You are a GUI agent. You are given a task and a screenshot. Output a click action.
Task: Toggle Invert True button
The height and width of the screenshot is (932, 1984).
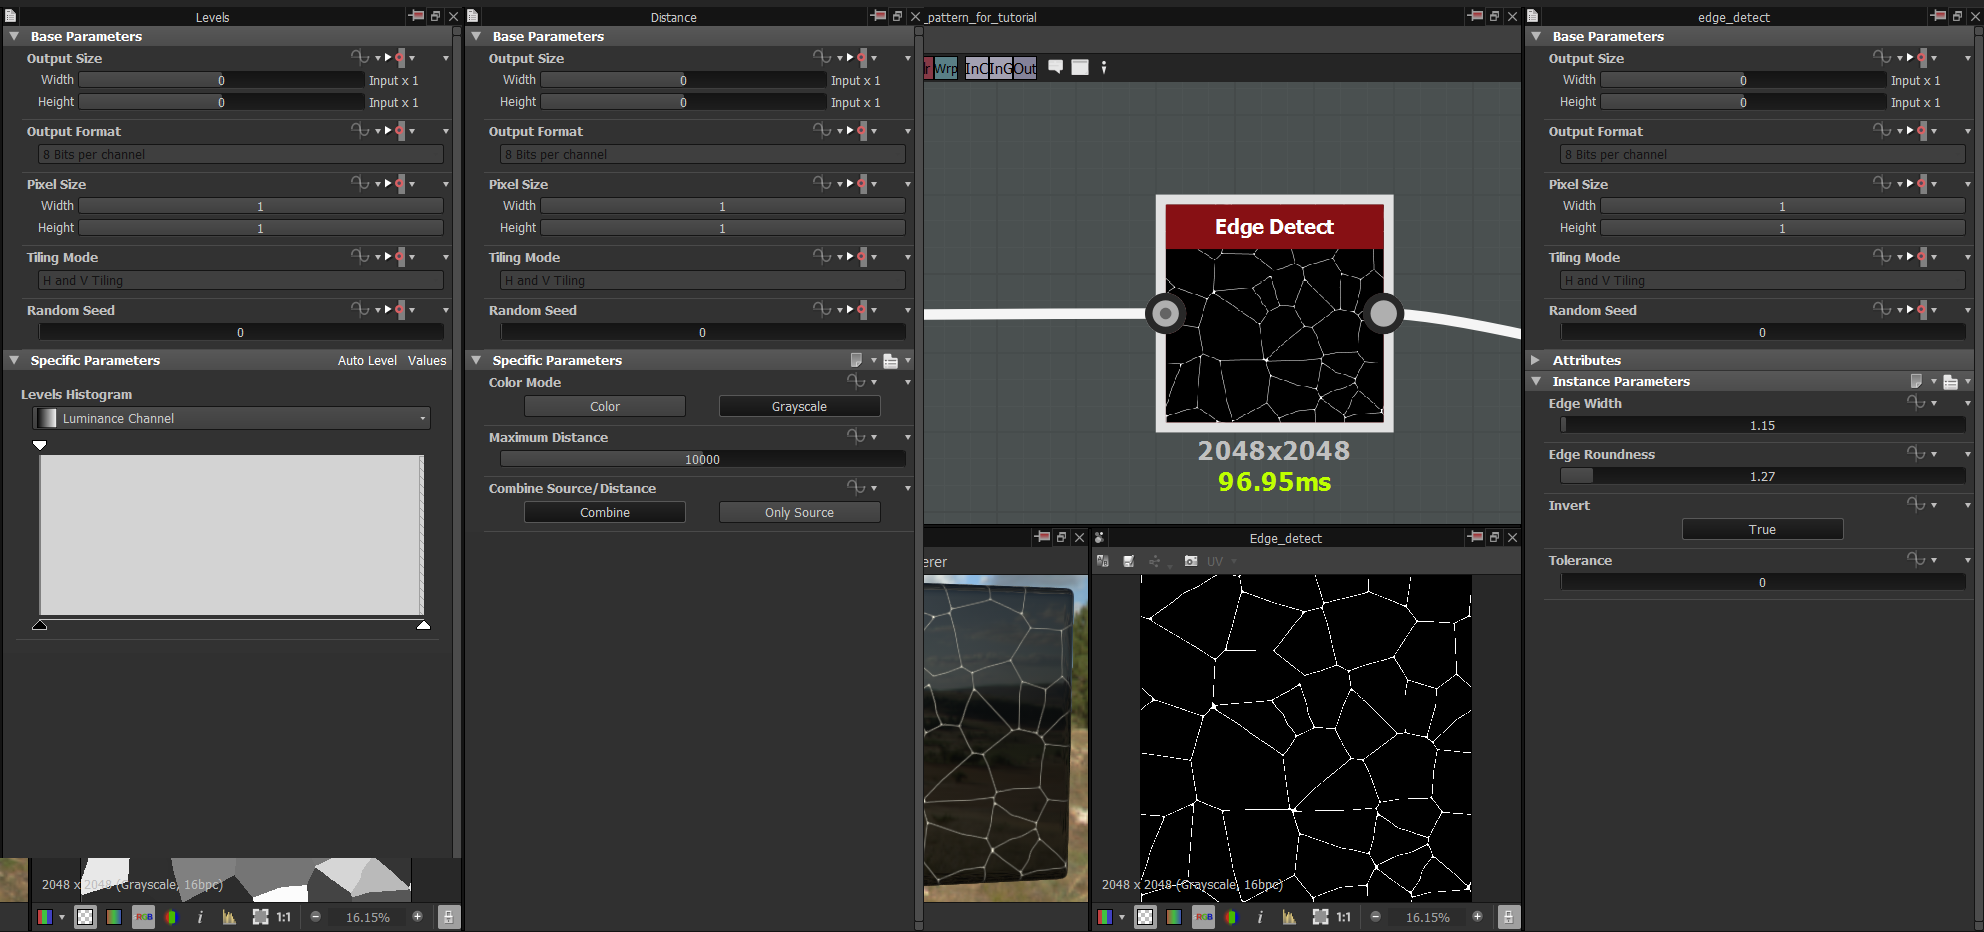pos(1762,529)
